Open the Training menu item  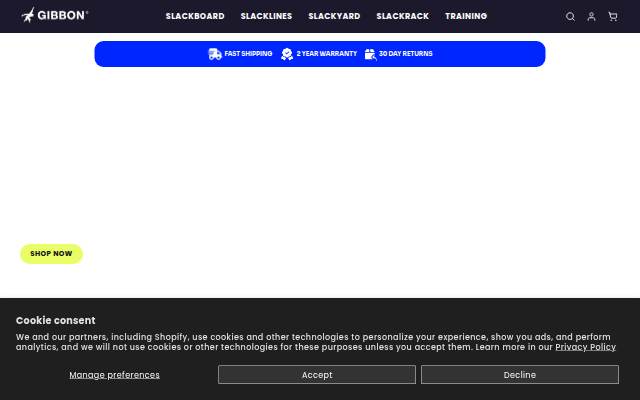[x=466, y=16]
